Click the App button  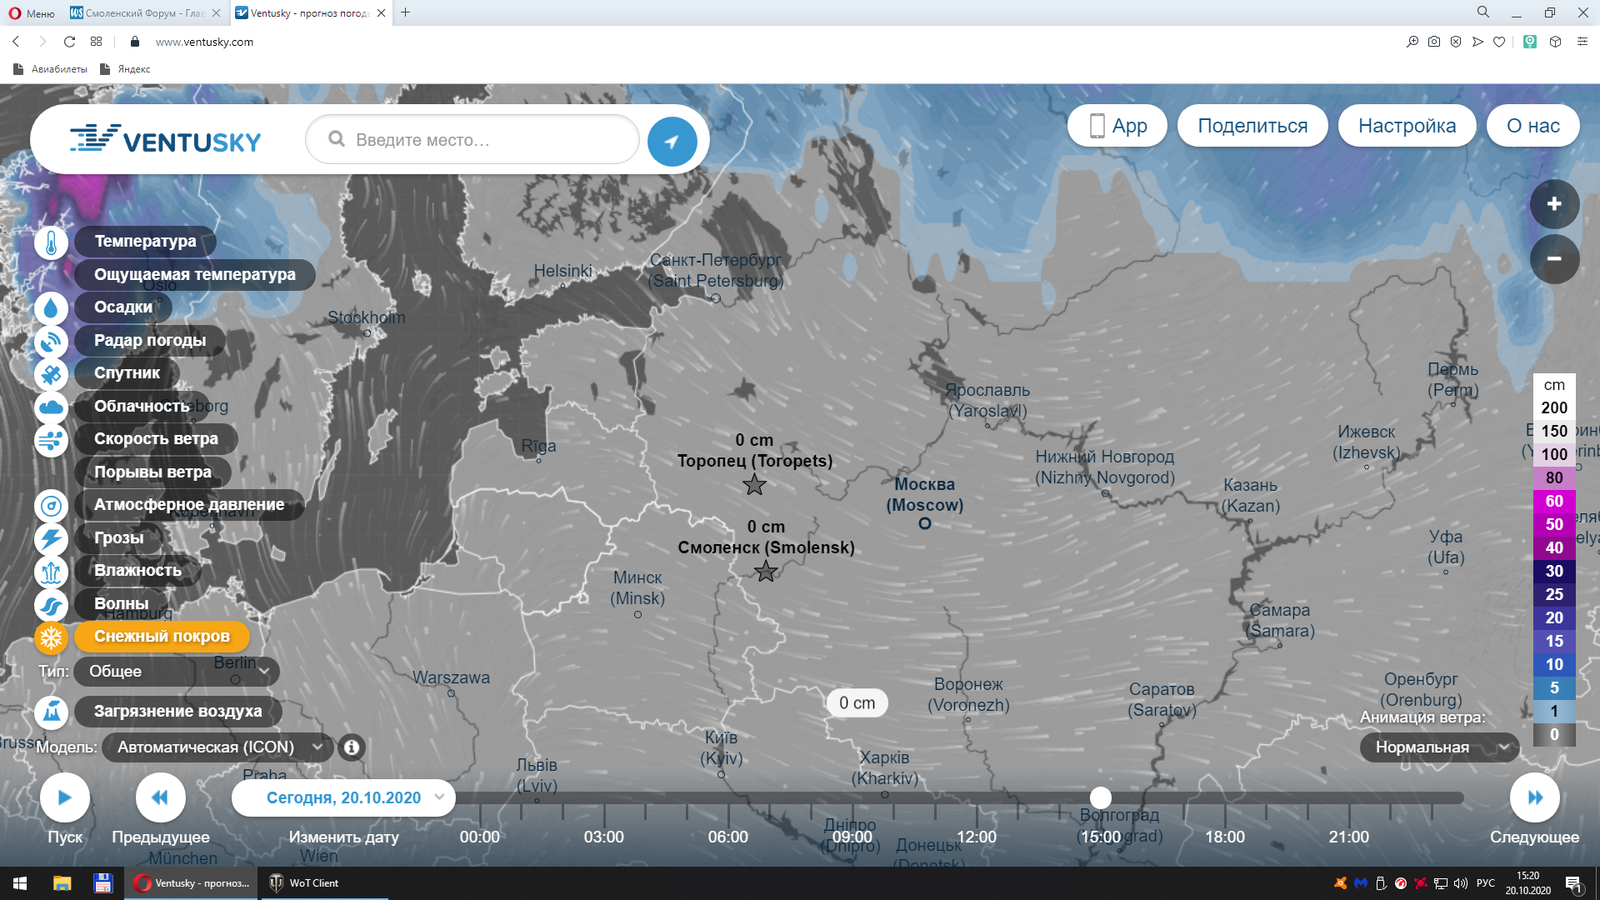[1117, 126]
